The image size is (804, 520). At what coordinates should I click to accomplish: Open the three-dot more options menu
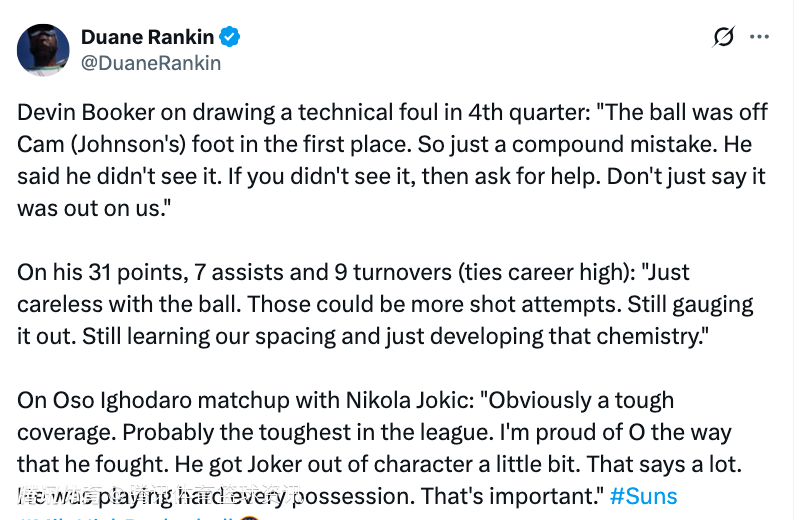[x=759, y=37]
